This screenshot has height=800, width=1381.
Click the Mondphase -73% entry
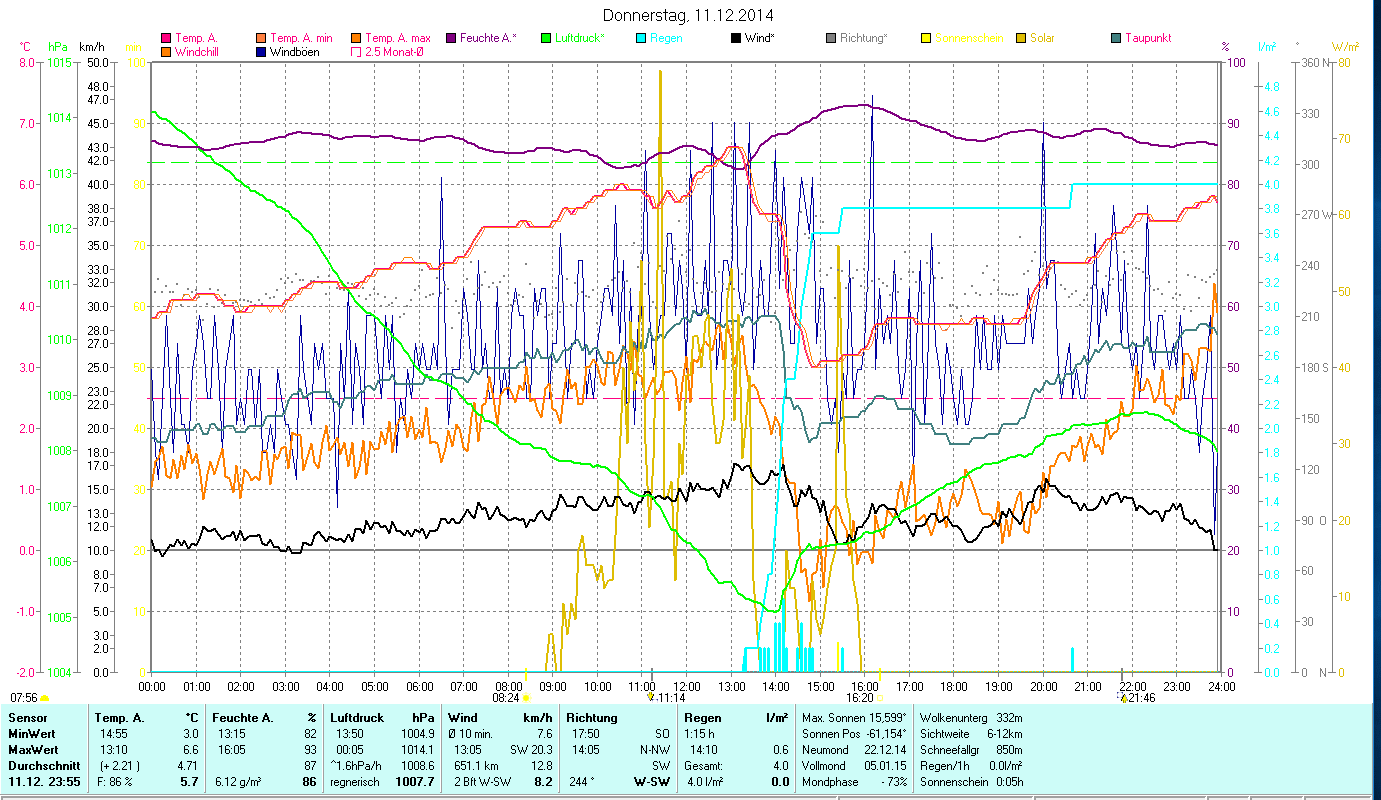pos(855,782)
